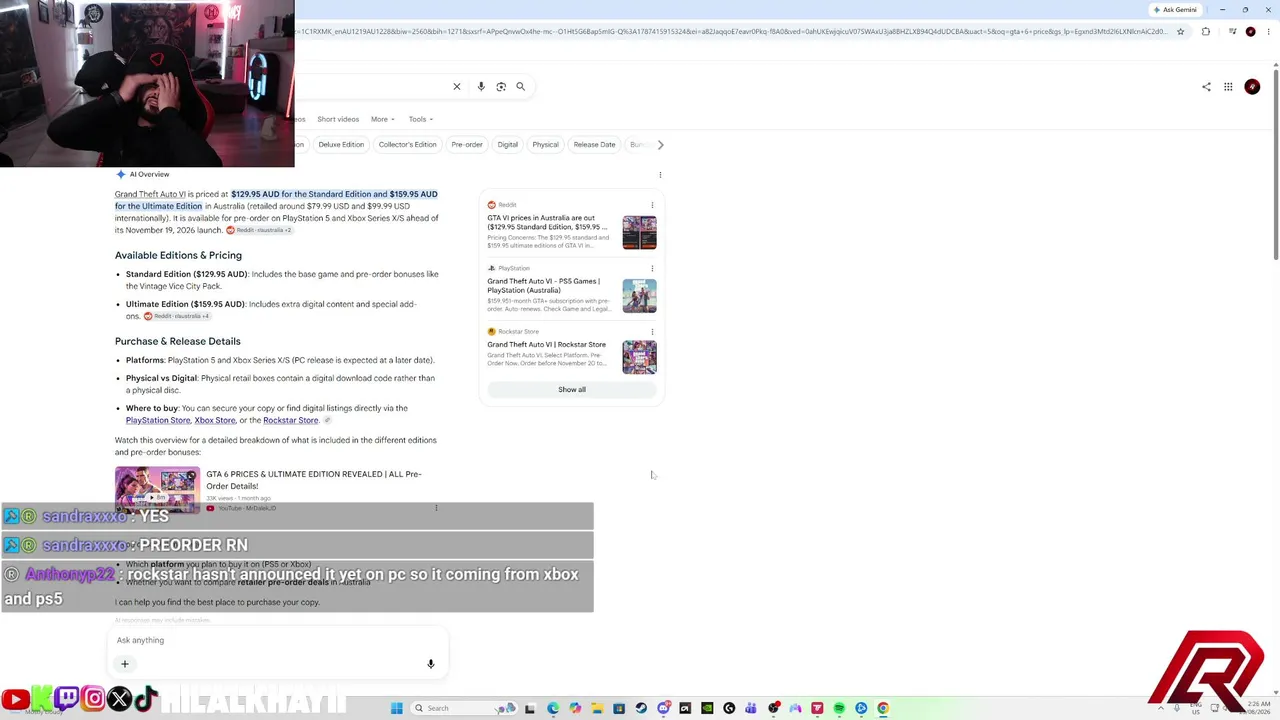This screenshot has width=1280, height=720.
Task: Follow the Rockstar Store link in overview
Action: click(x=290, y=420)
